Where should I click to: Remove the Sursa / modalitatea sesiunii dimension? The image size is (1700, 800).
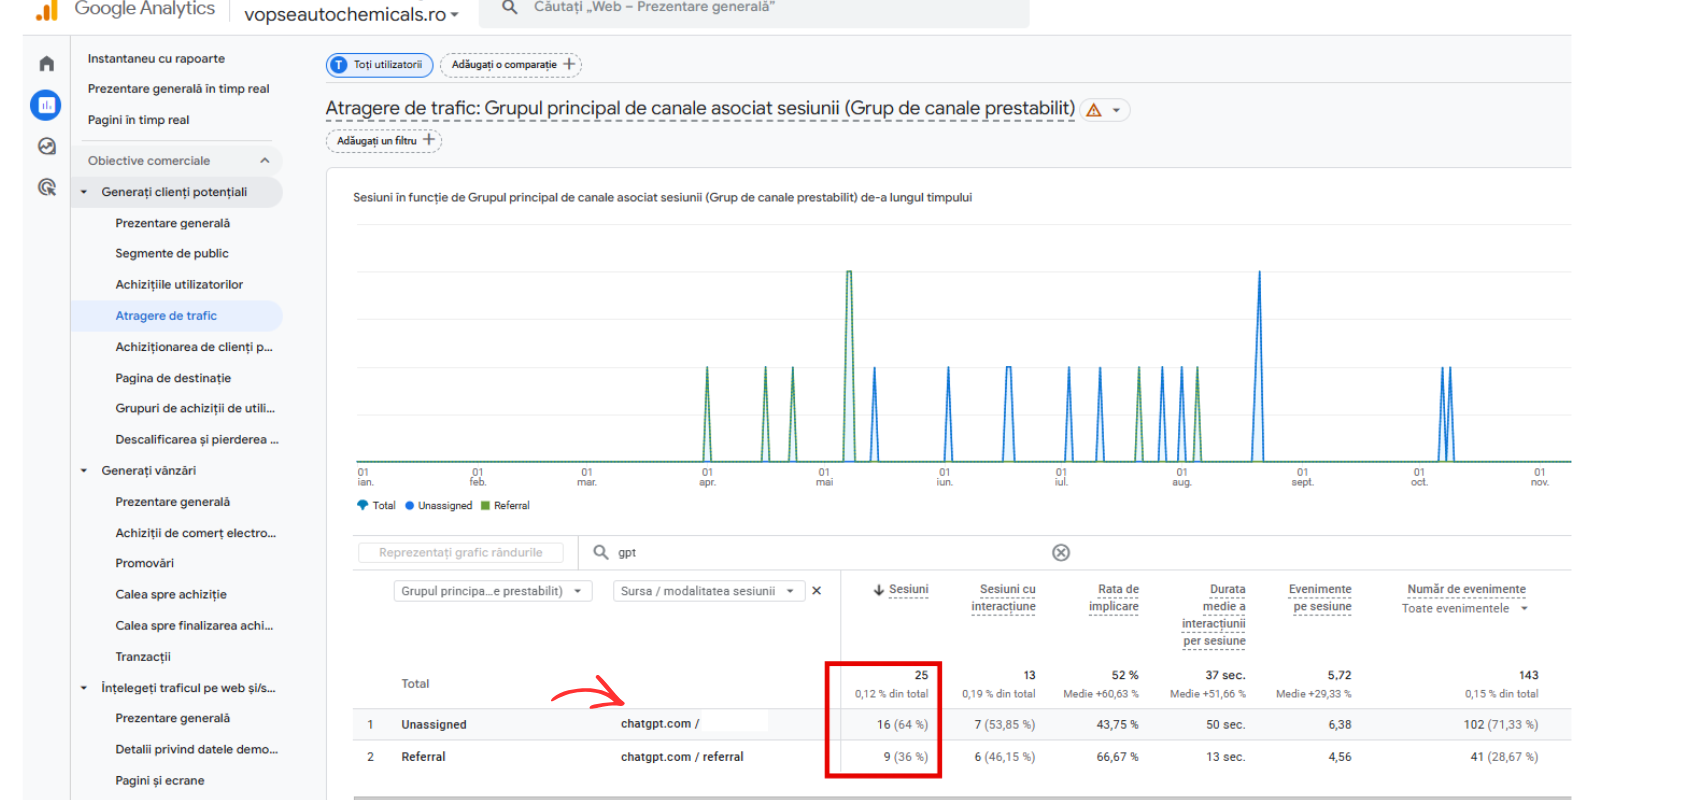click(x=817, y=591)
